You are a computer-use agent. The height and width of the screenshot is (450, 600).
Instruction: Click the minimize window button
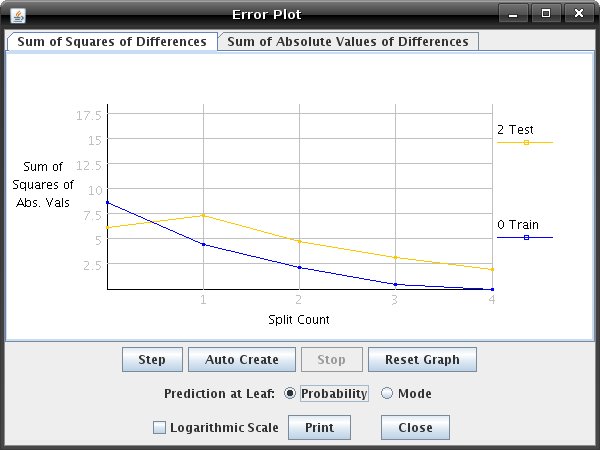click(514, 14)
